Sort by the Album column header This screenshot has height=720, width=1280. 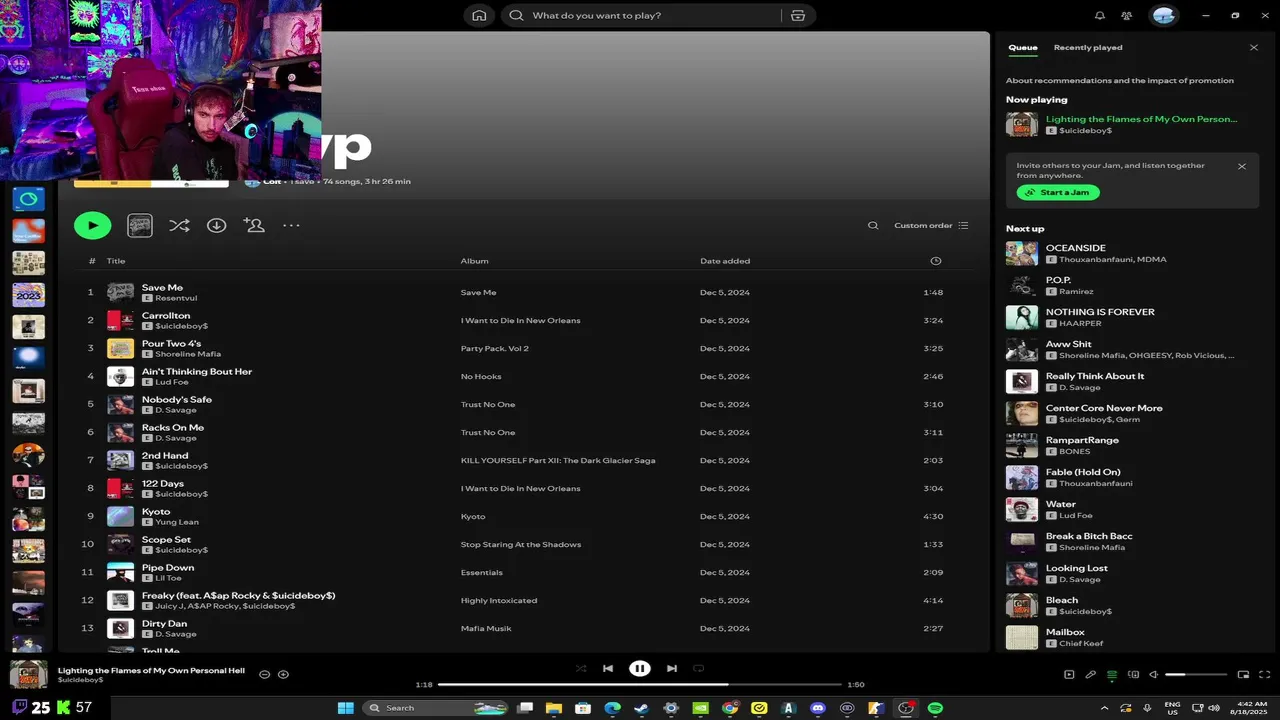tap(474, 261)
